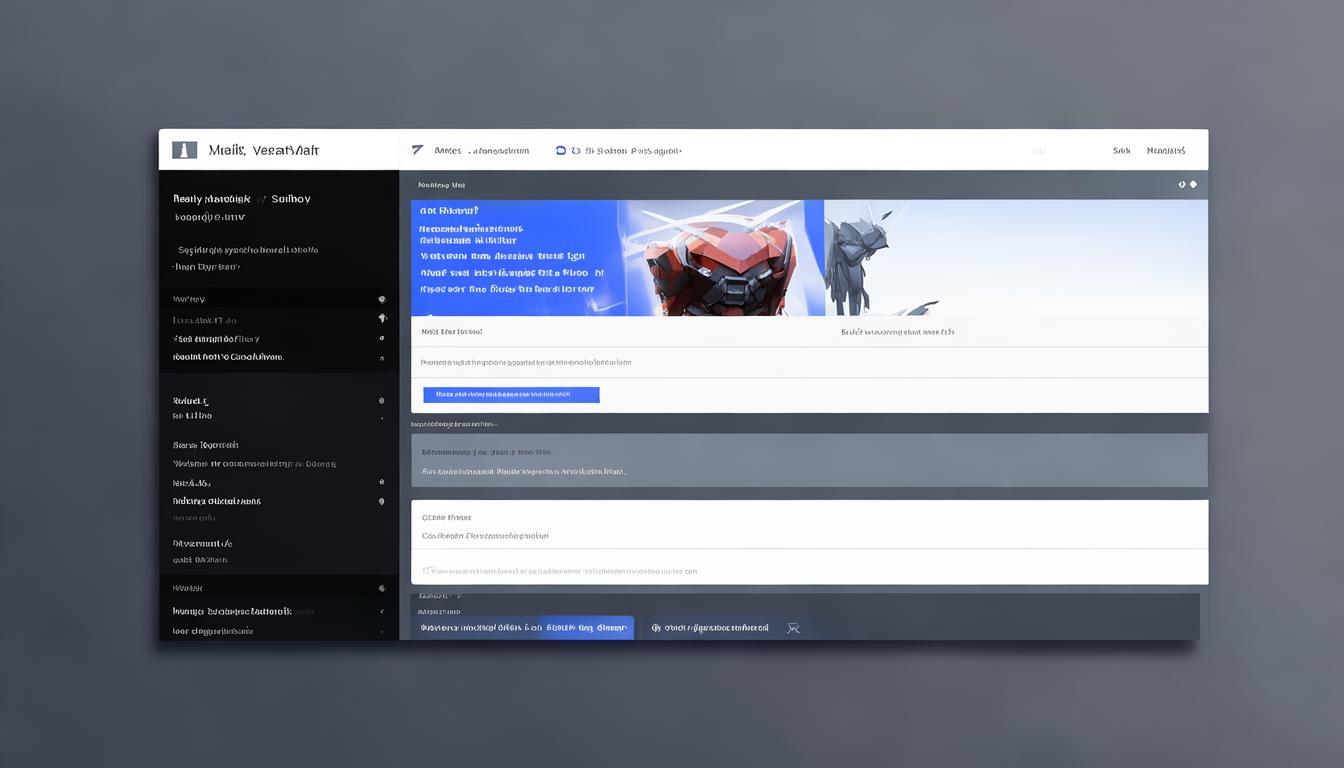Click the icon at bottom toolbar's right end
This screenshot has width=1344, height=768.
pos(793,628)
